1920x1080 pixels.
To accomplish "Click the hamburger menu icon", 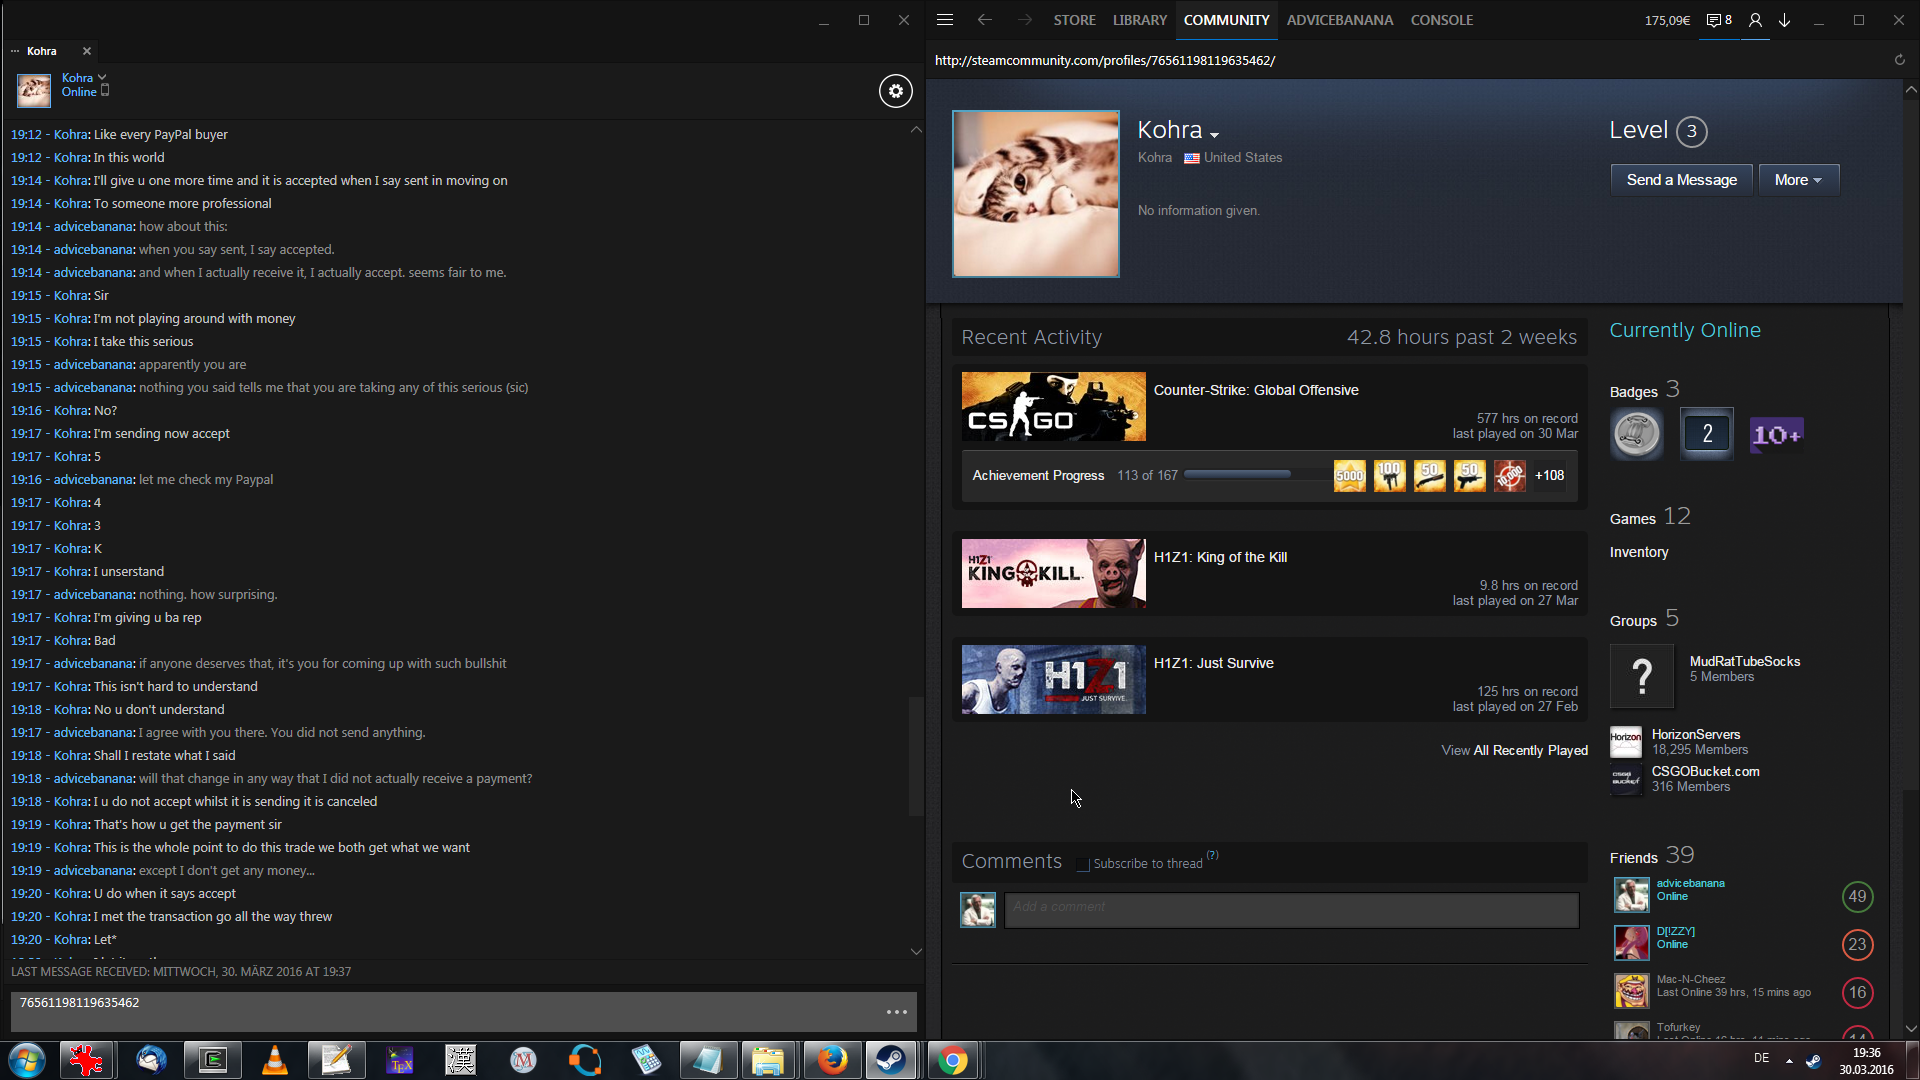I will pos(945,20).
